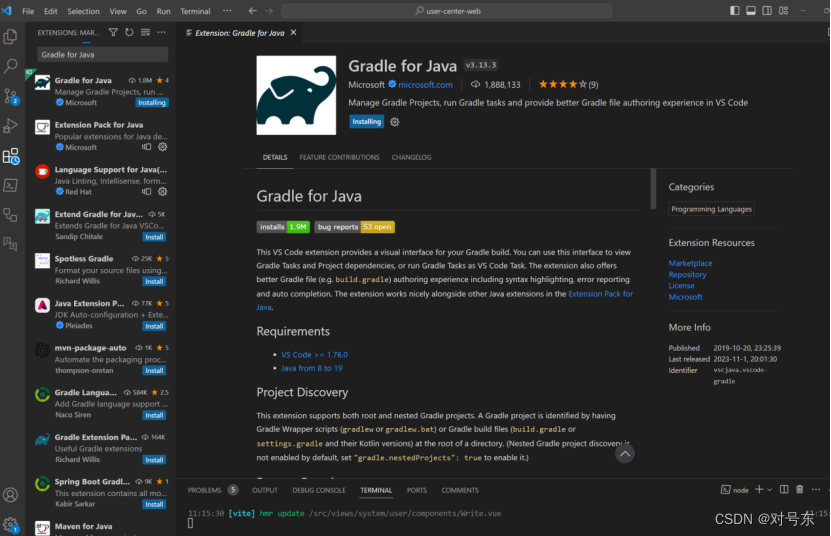
Task: Open the File menu
Action: (28, 11)
